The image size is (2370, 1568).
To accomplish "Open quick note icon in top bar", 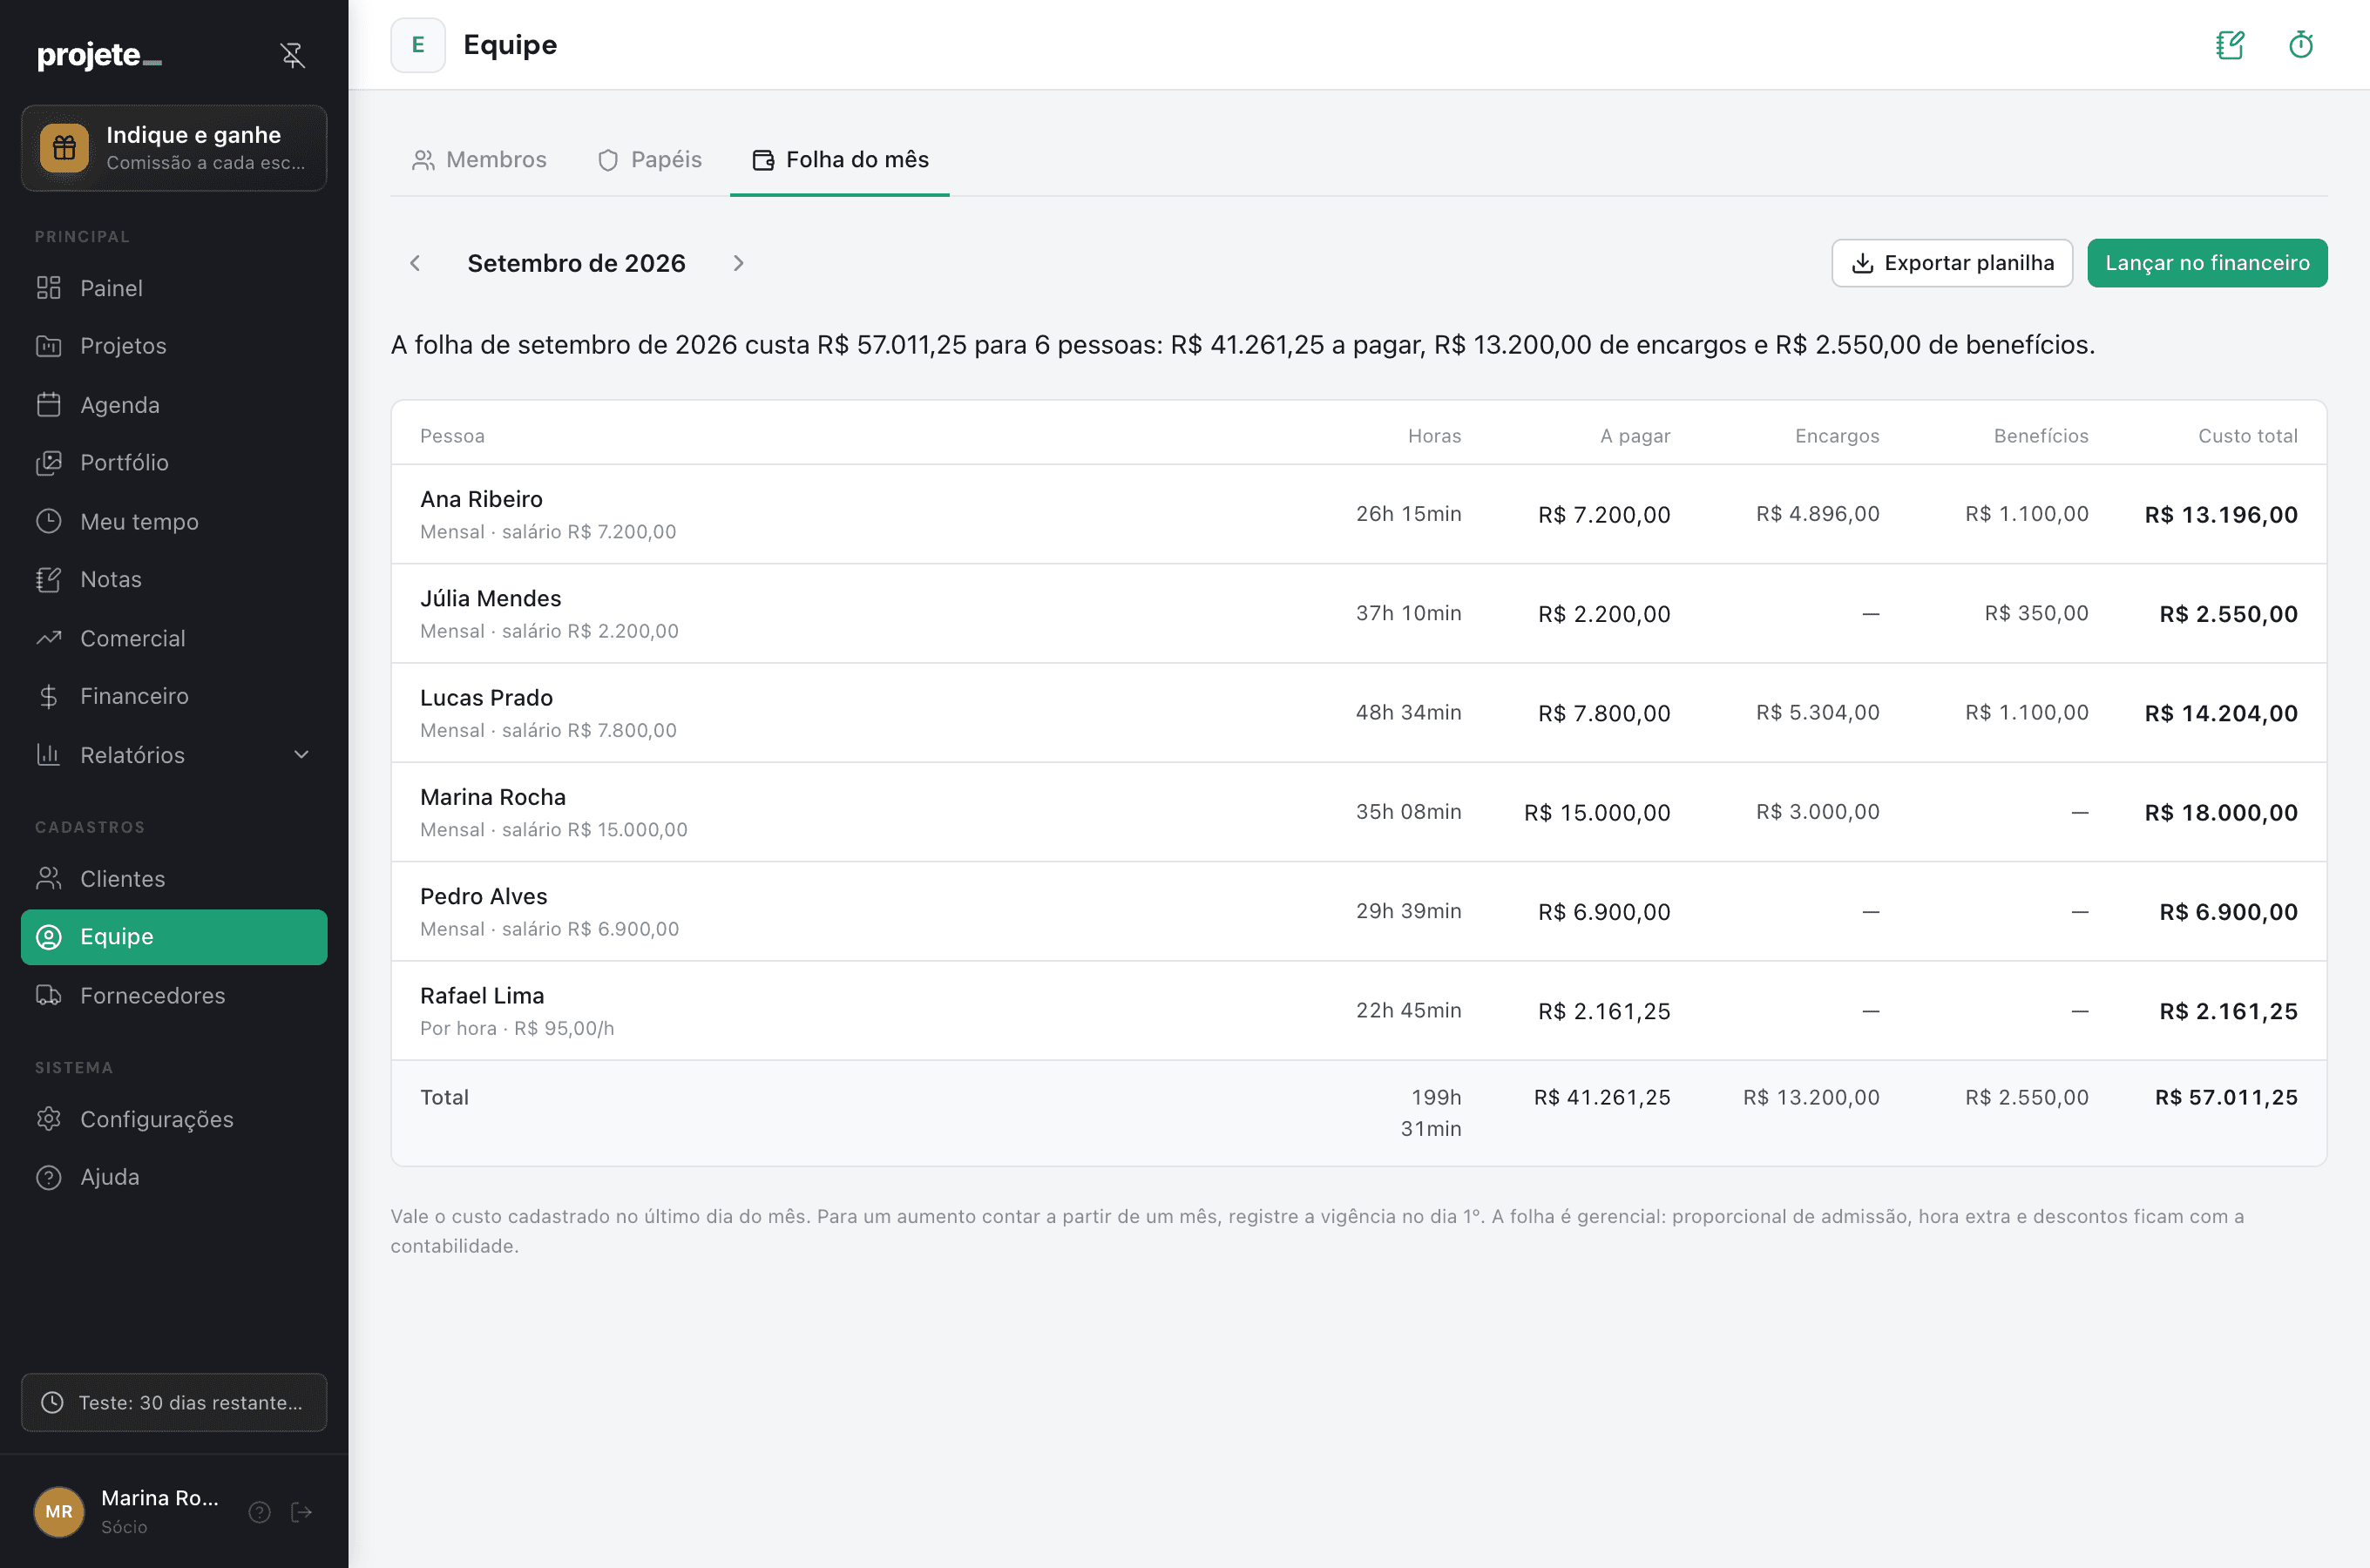I will click(2230, 45).
